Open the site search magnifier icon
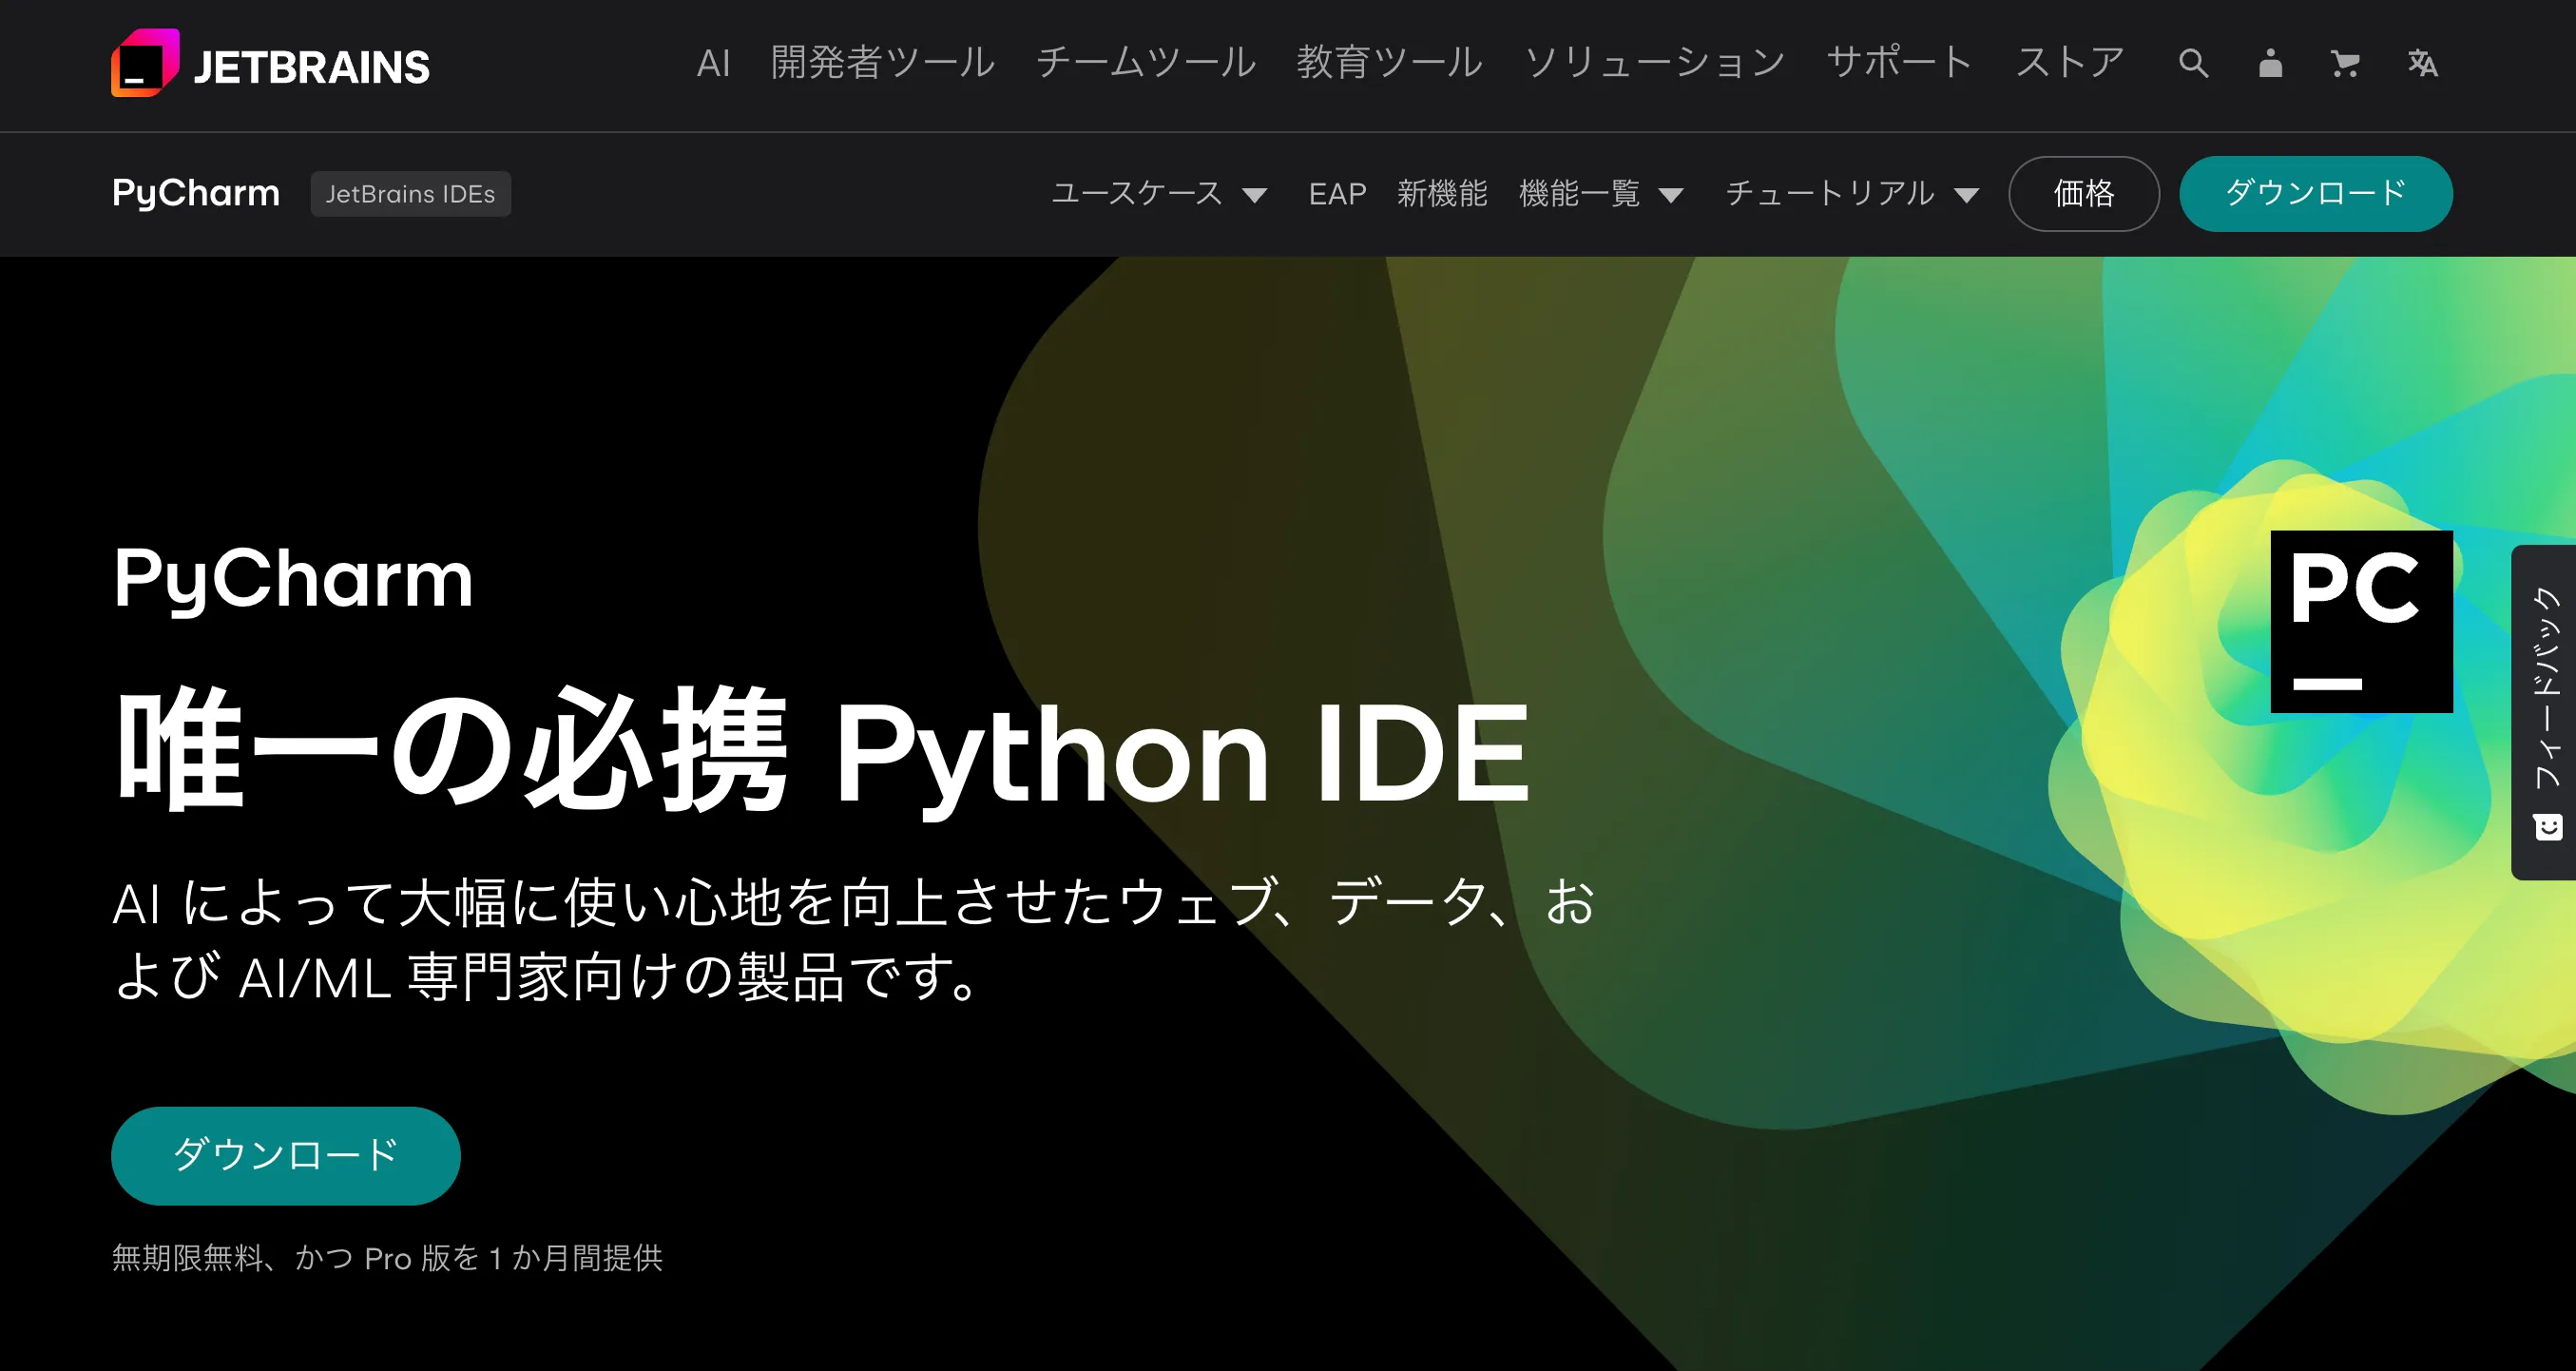 click(2193, 63)
